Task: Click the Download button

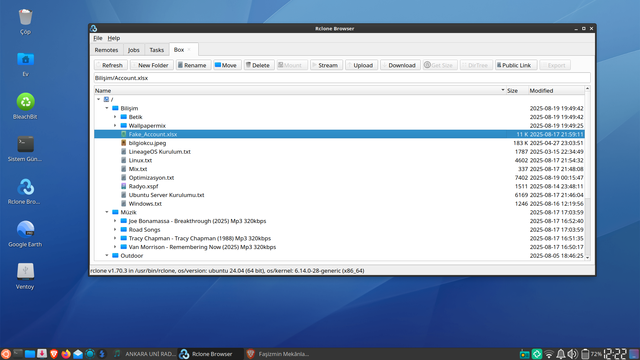Action: coord(400,65)
